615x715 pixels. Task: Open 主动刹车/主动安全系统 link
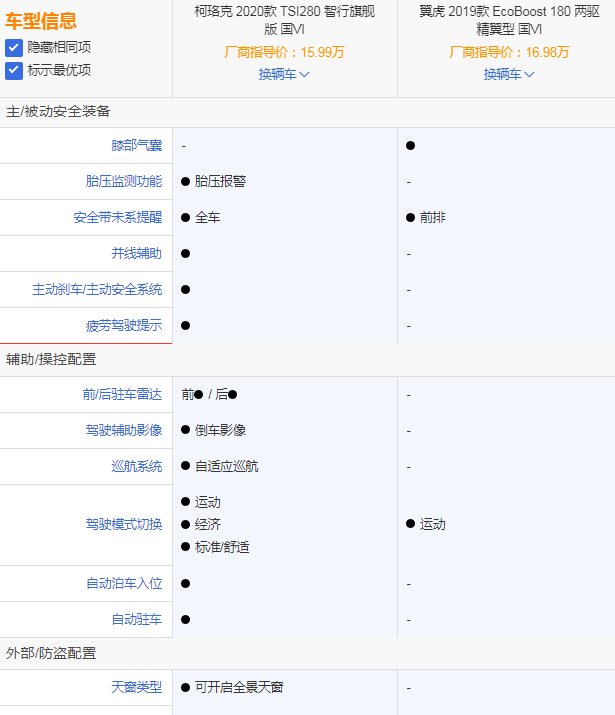97,290
